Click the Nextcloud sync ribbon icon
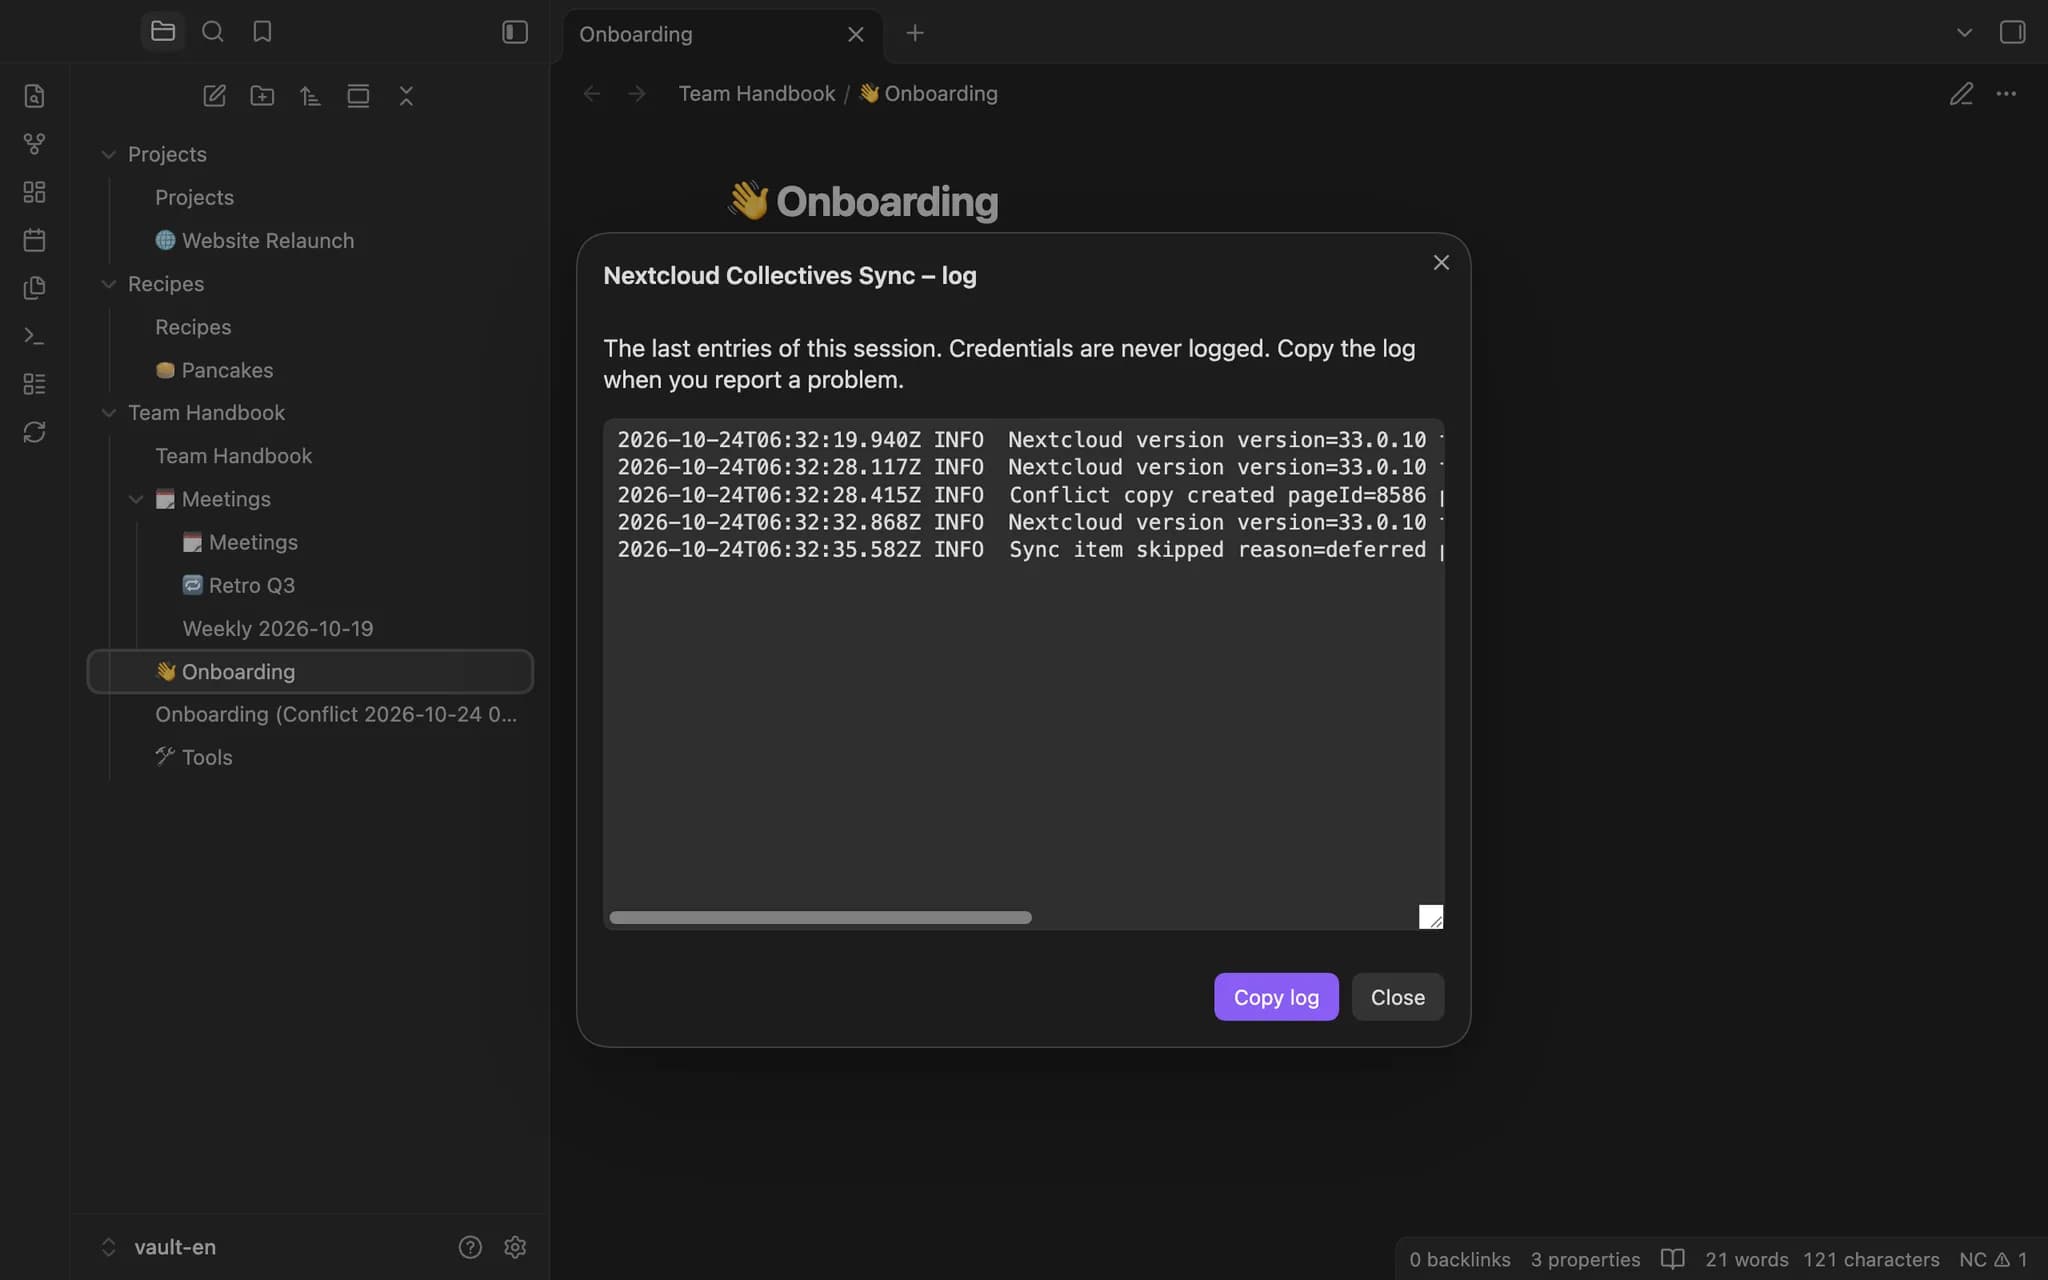This screenshot has height=1280, width=2048. [34, 432]
